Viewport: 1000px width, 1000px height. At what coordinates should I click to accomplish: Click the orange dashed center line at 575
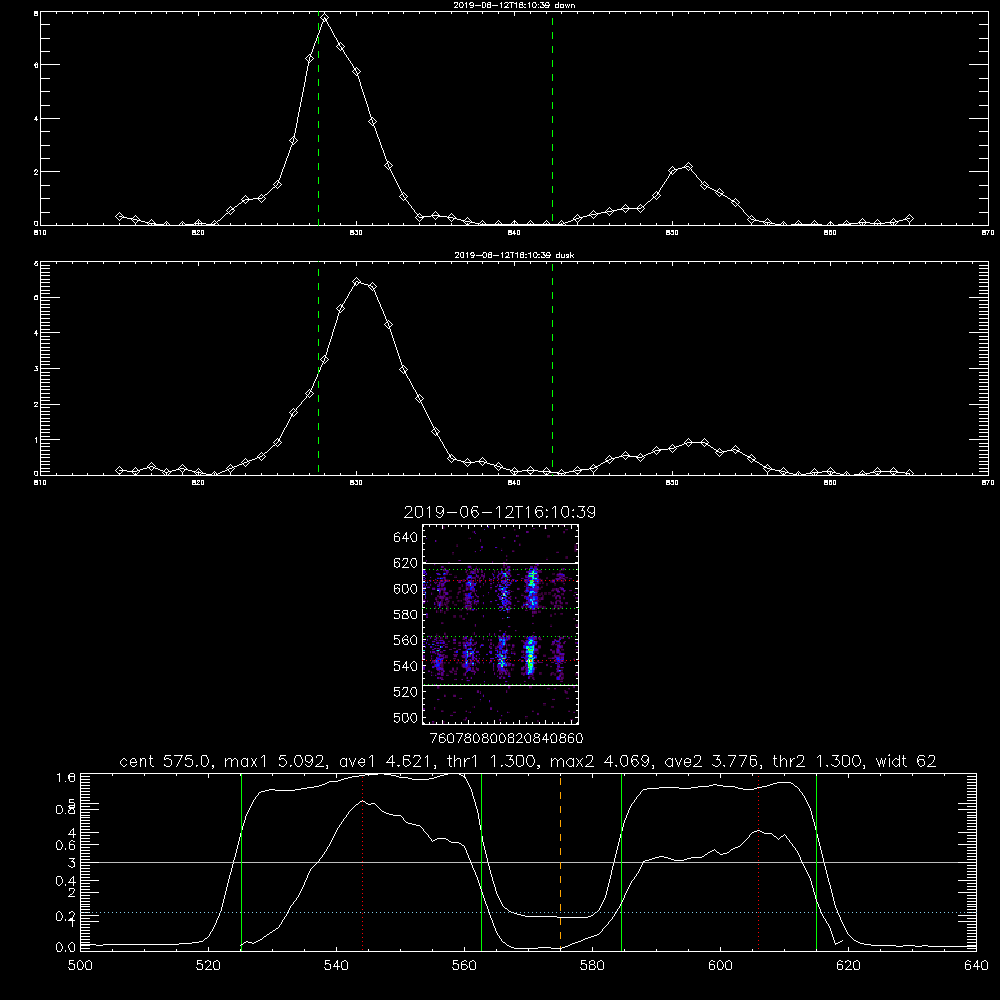pos(561,862)
